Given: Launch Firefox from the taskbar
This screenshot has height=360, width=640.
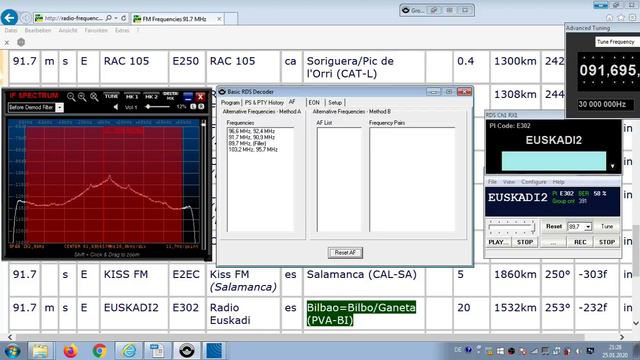Looking at the screenshot, I should (70, 351).
